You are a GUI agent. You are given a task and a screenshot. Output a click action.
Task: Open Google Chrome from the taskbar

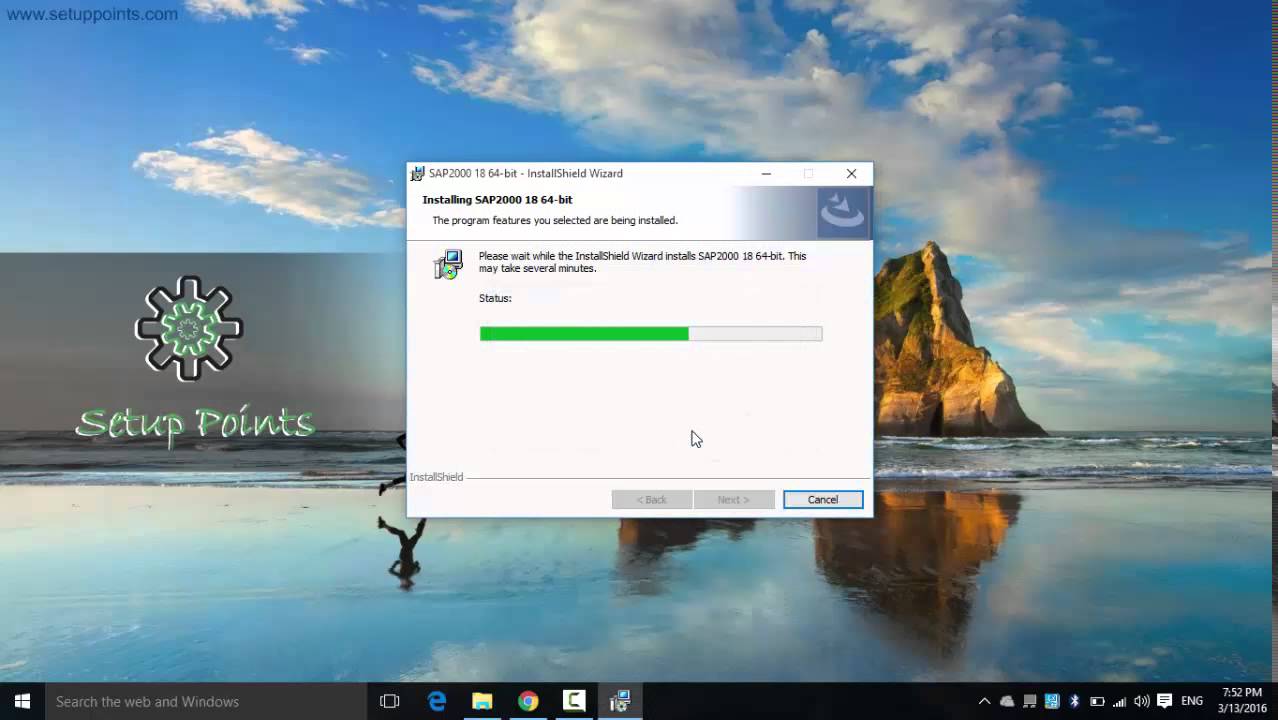(x=528, y=701)
